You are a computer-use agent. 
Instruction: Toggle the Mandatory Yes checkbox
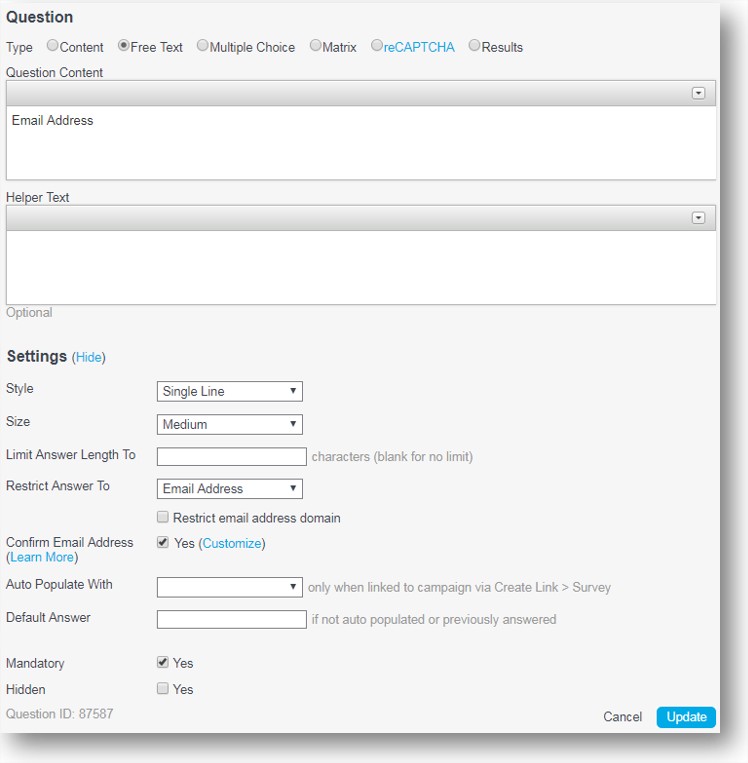click(163, 662)
